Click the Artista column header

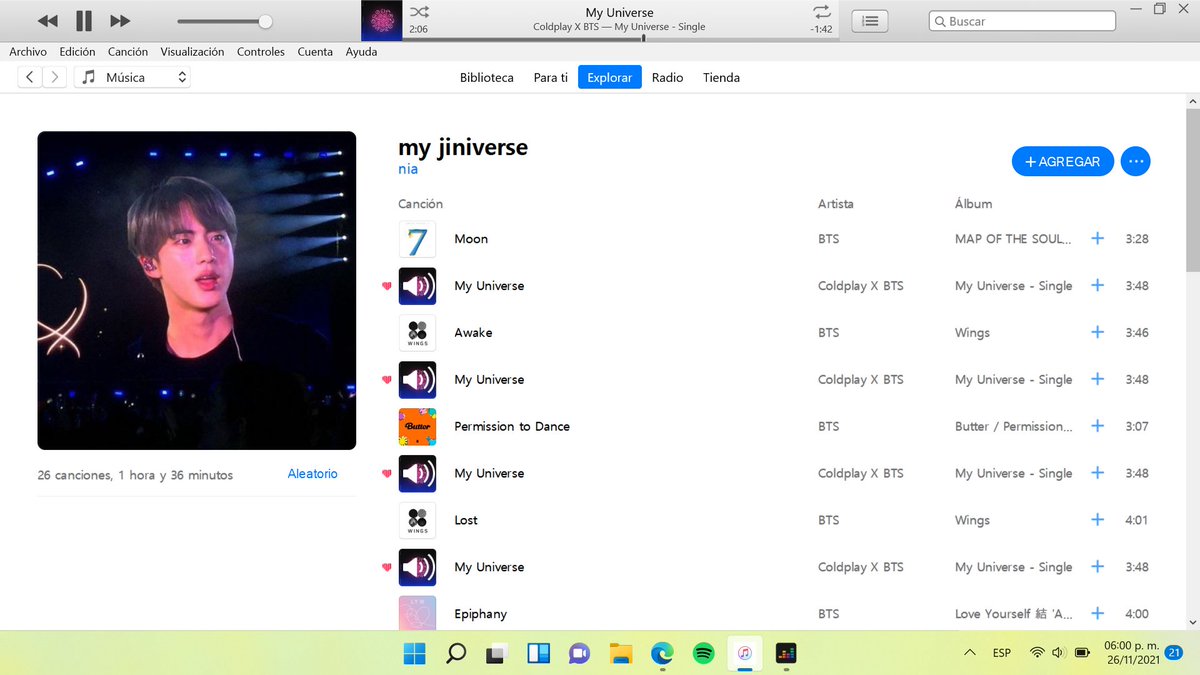(836, 204)
